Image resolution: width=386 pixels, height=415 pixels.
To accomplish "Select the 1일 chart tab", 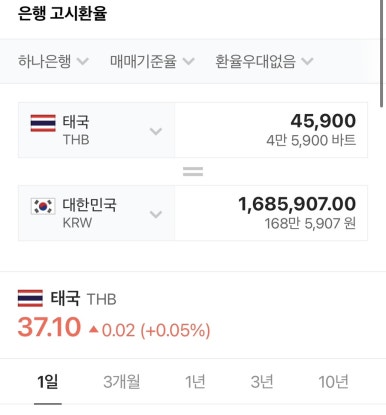I will 48,382.
